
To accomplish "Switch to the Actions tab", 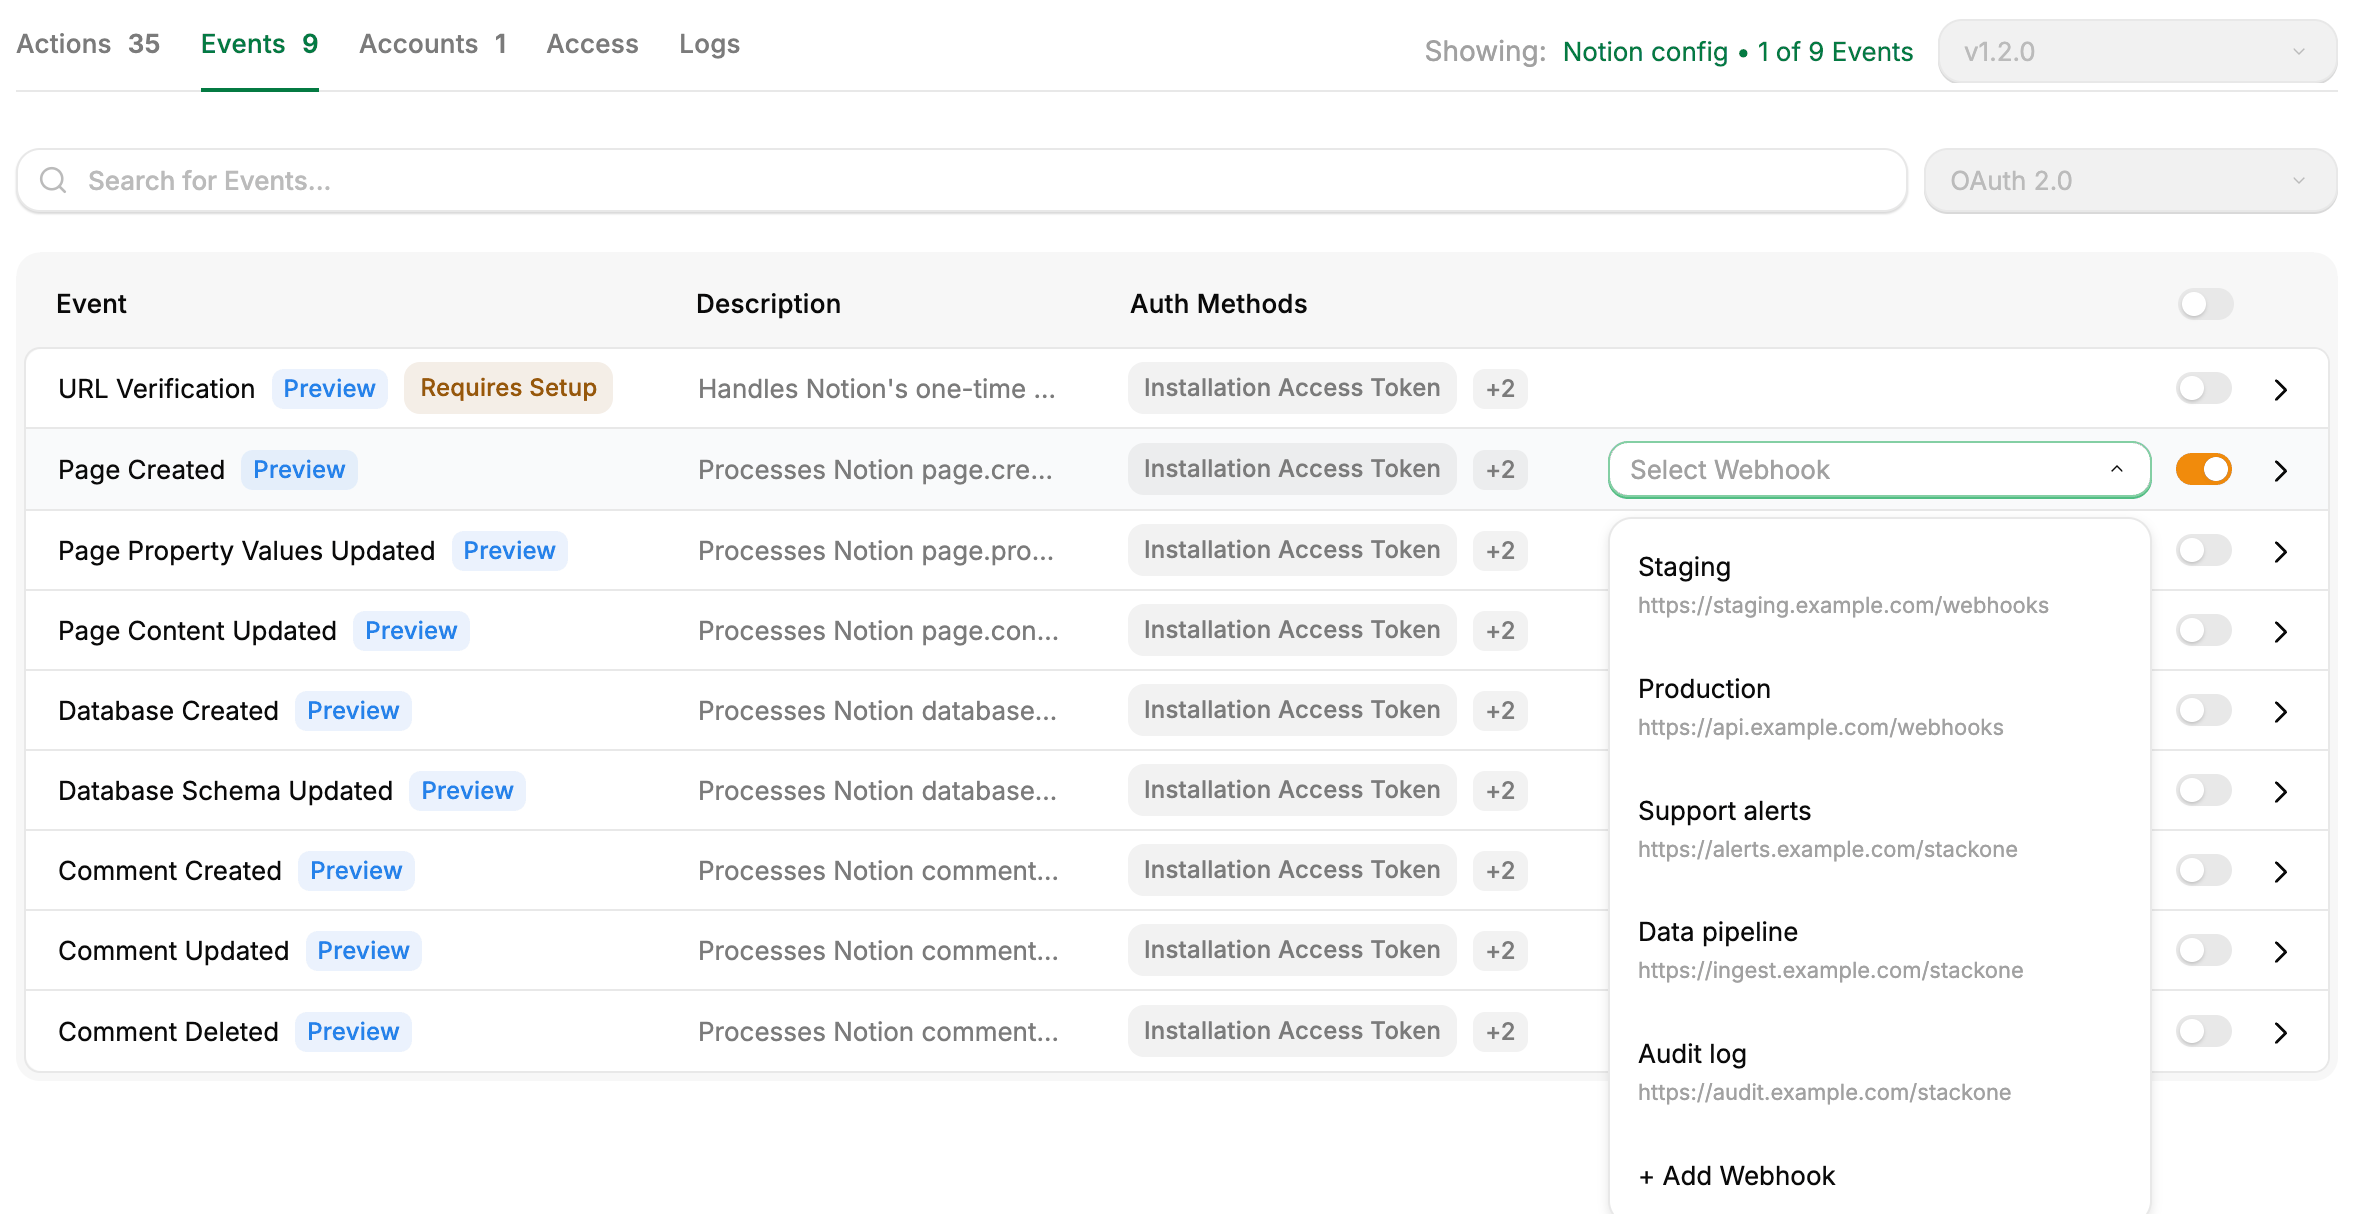I will tap(88, 44).
